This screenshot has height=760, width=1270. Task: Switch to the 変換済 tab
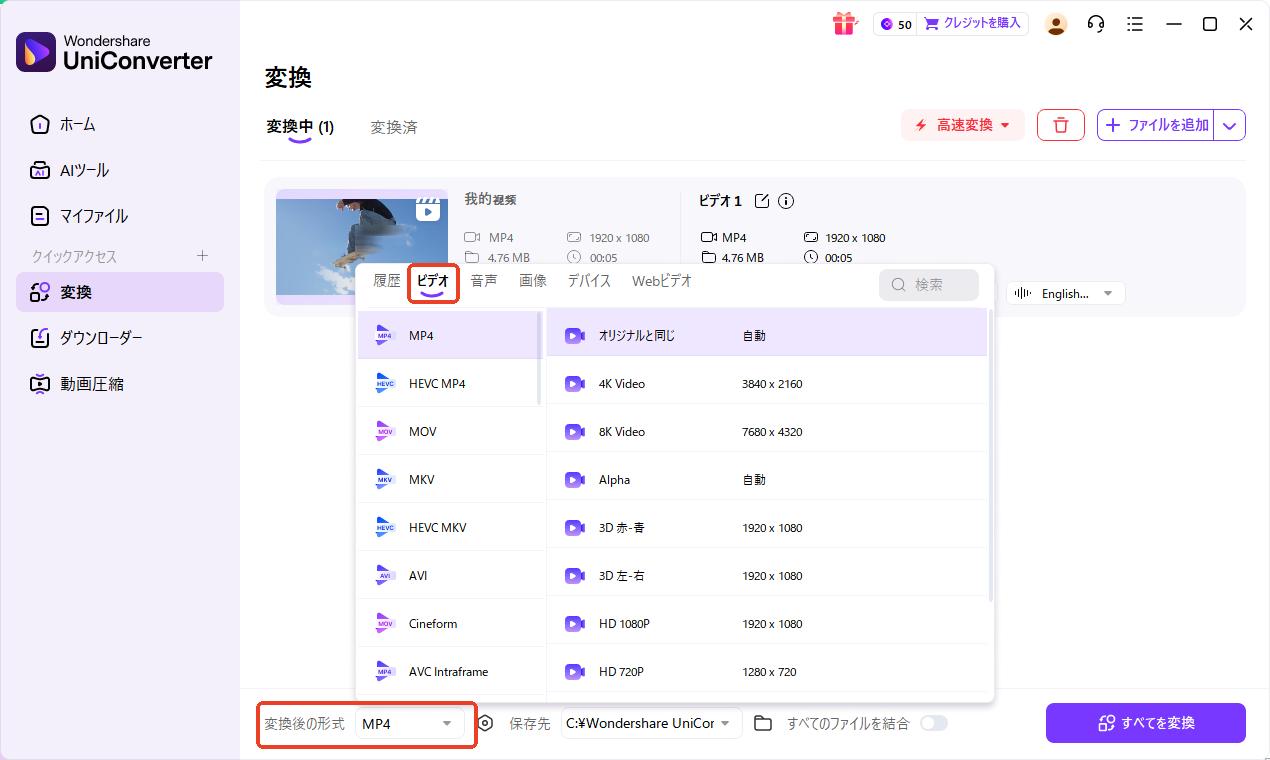point(393,128)
